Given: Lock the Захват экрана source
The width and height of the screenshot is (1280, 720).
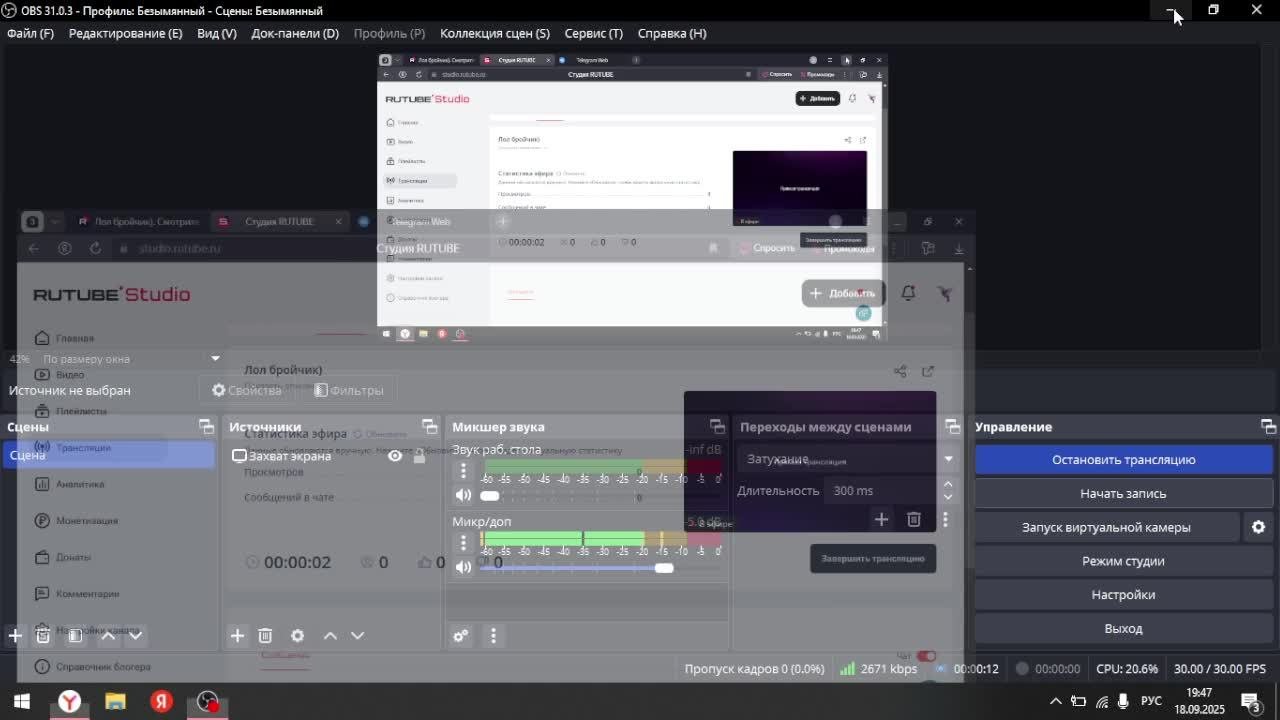Looking at the screenshot, I should tap(420, 456).
